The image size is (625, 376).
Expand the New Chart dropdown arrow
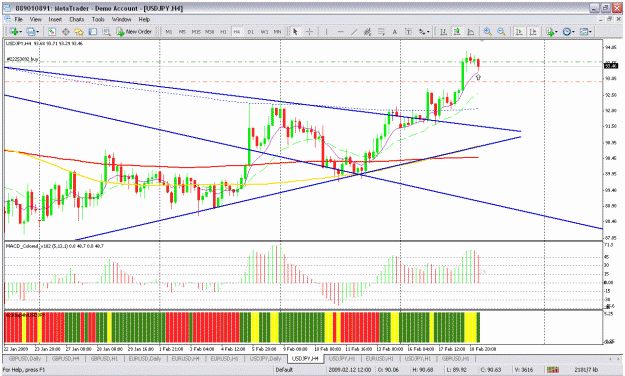click(x=21, y=32)
